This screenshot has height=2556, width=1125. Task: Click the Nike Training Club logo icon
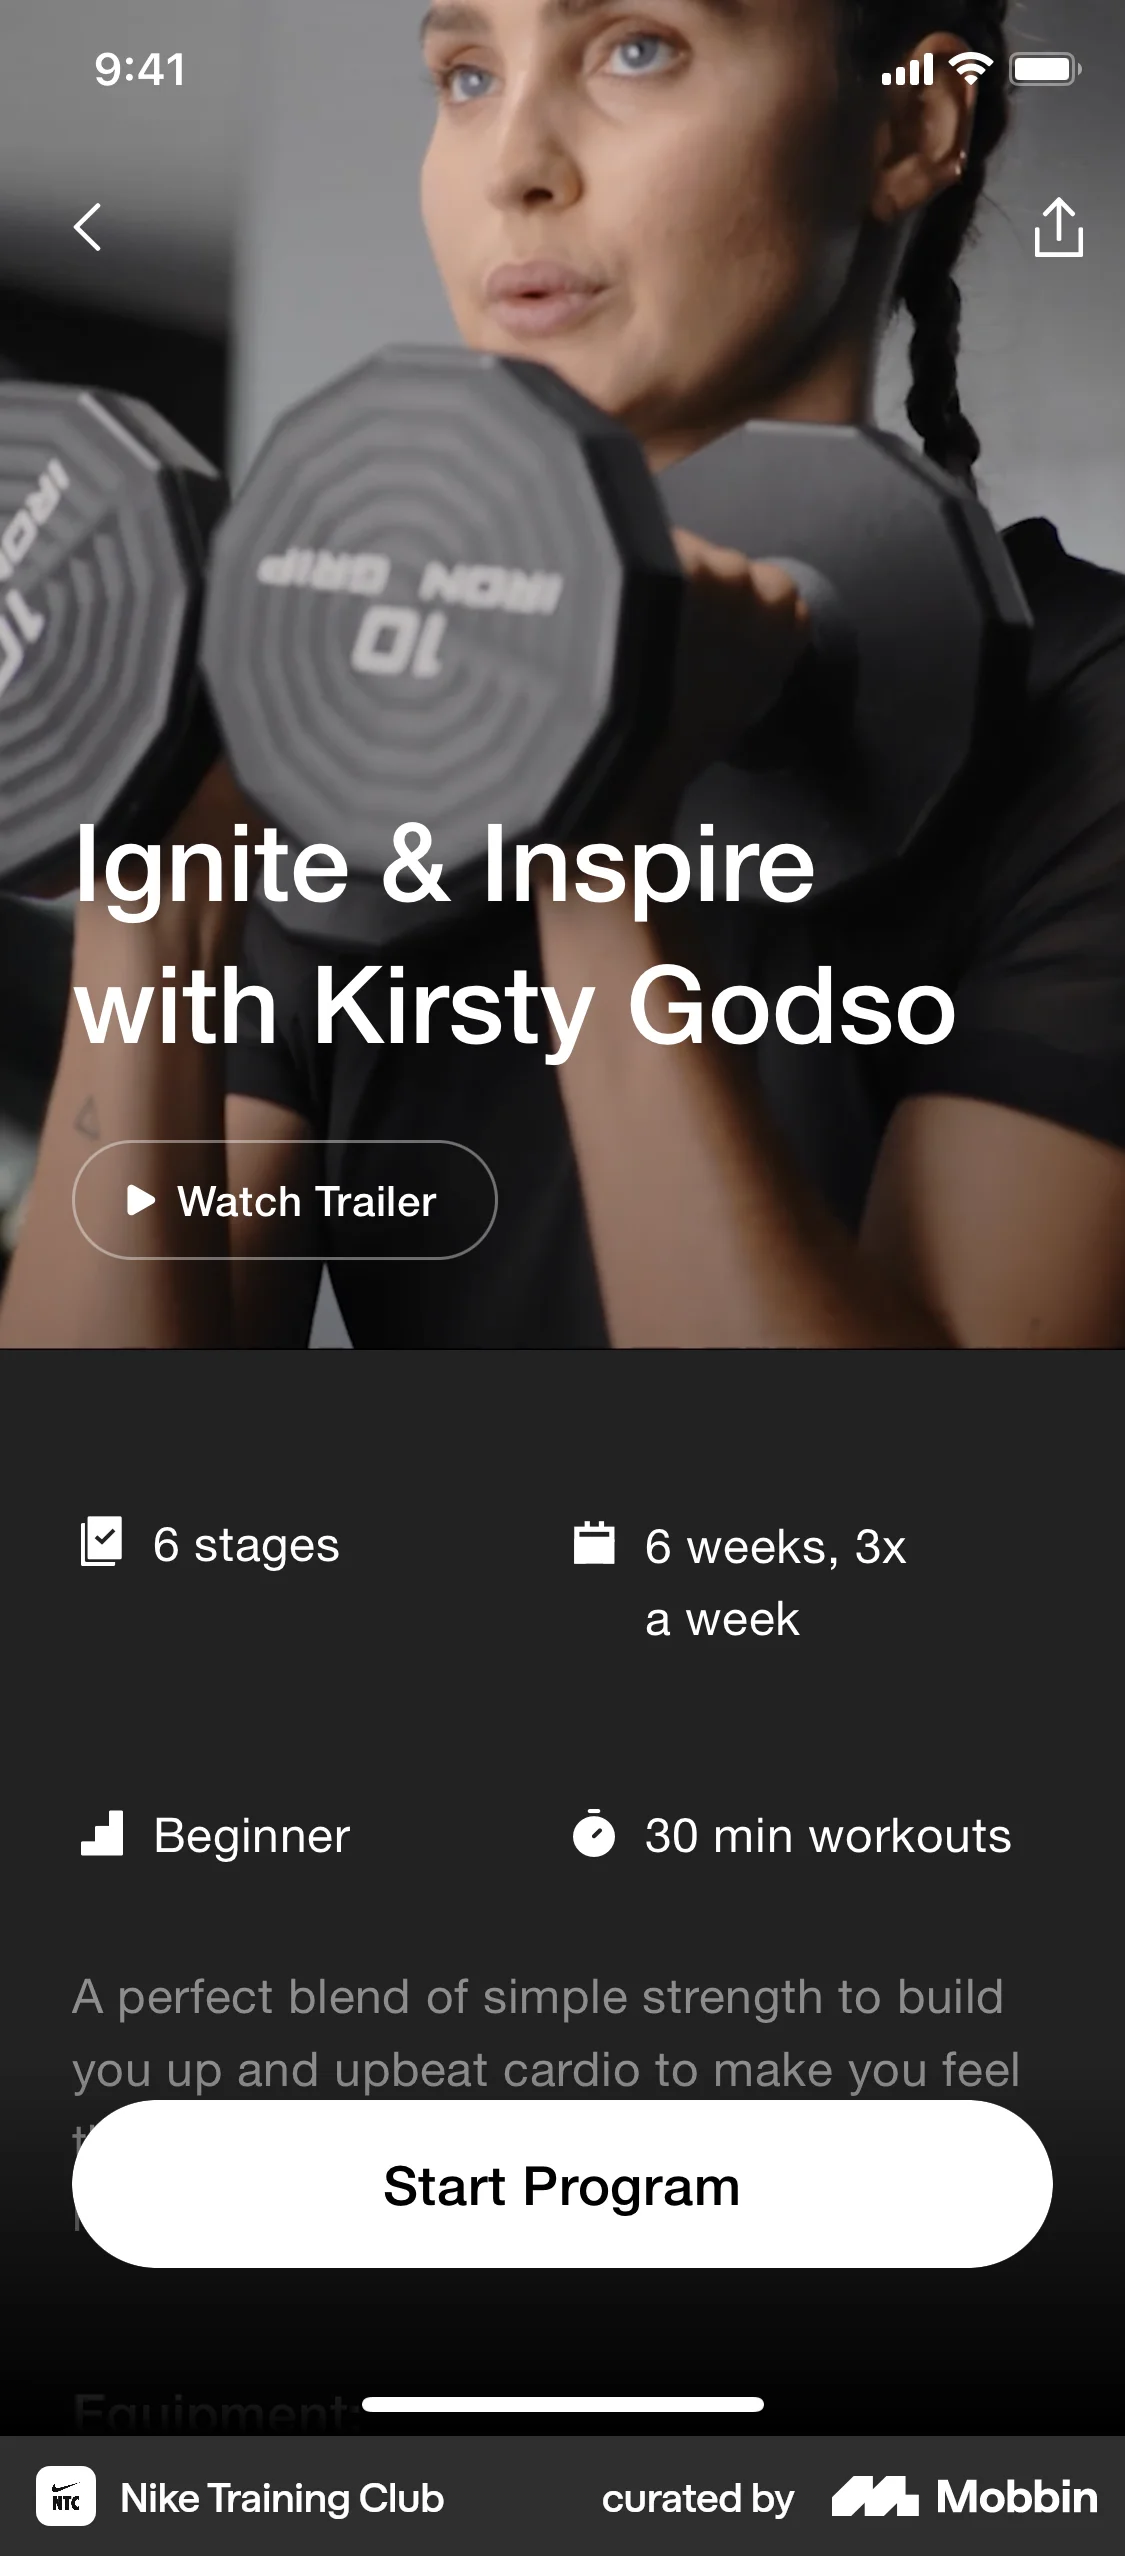click(x=66, y=2497)
